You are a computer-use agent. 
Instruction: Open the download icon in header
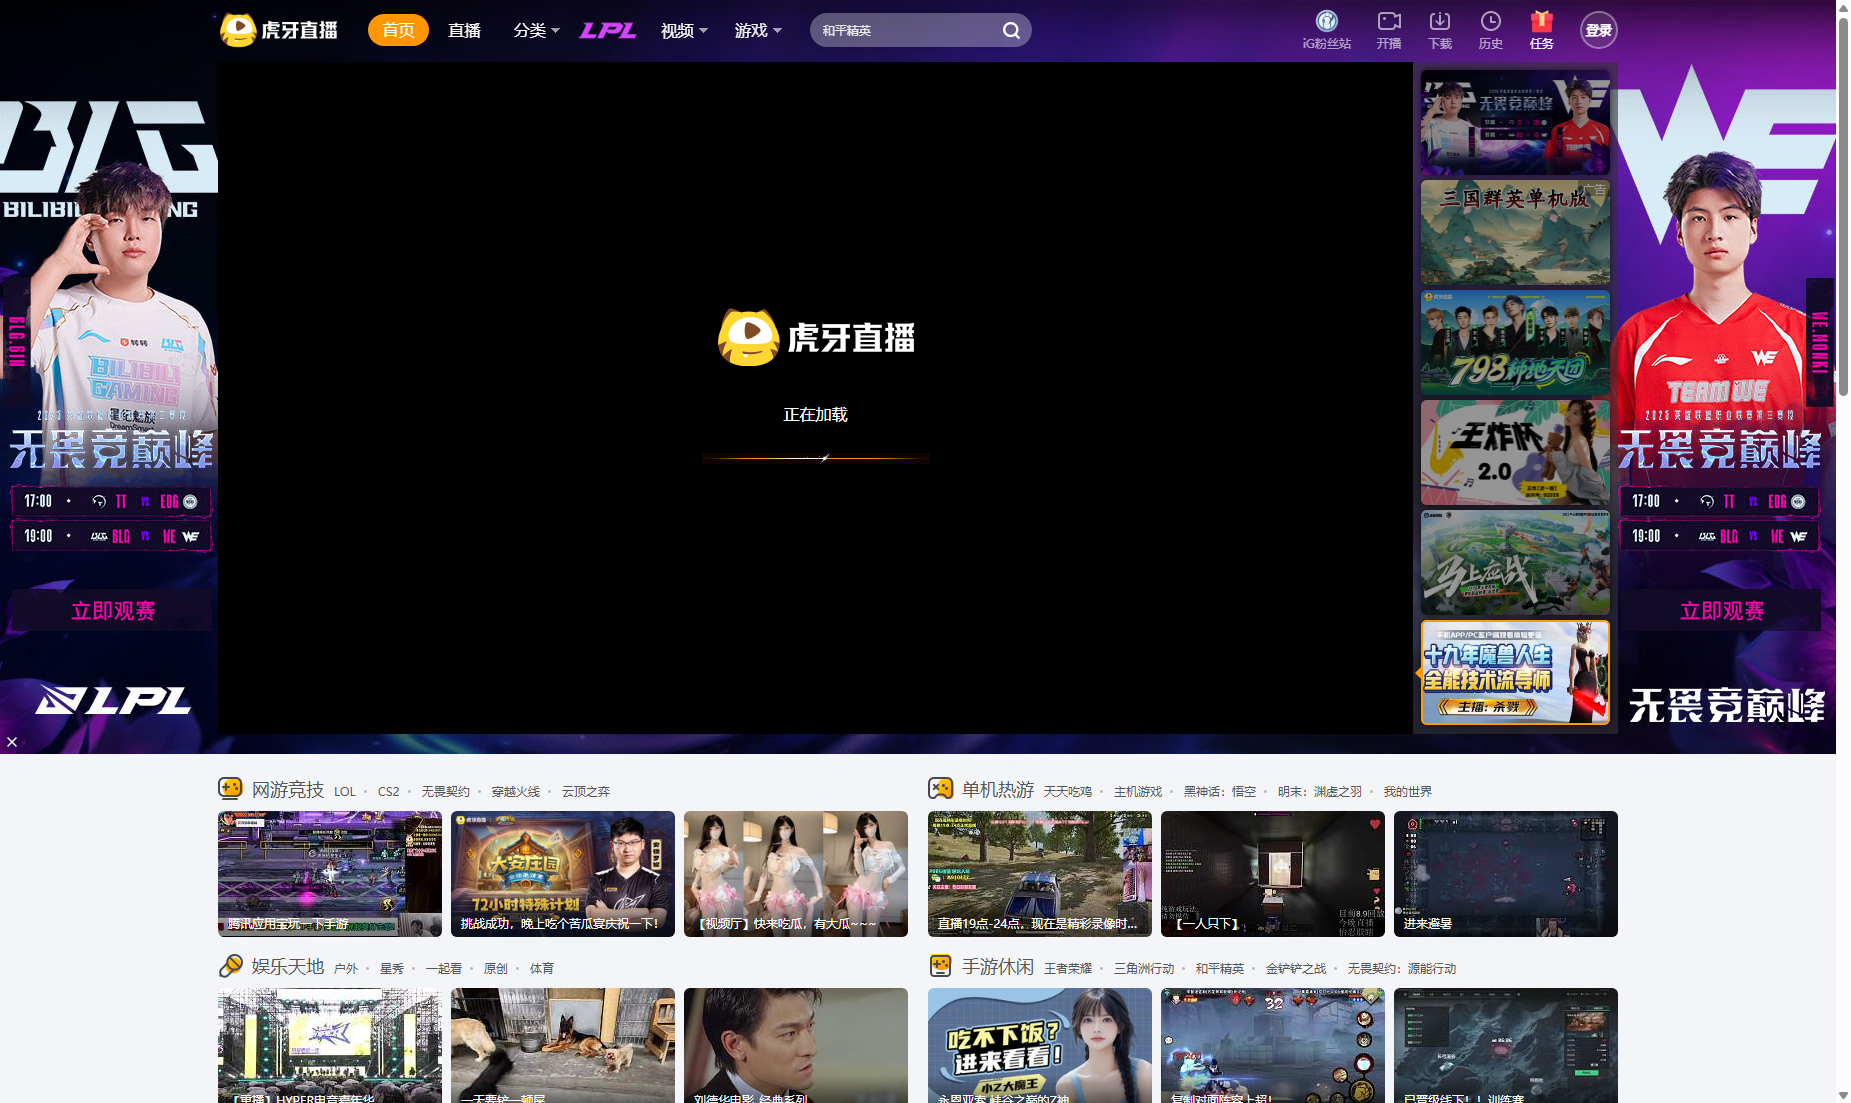coord(1439,21)
